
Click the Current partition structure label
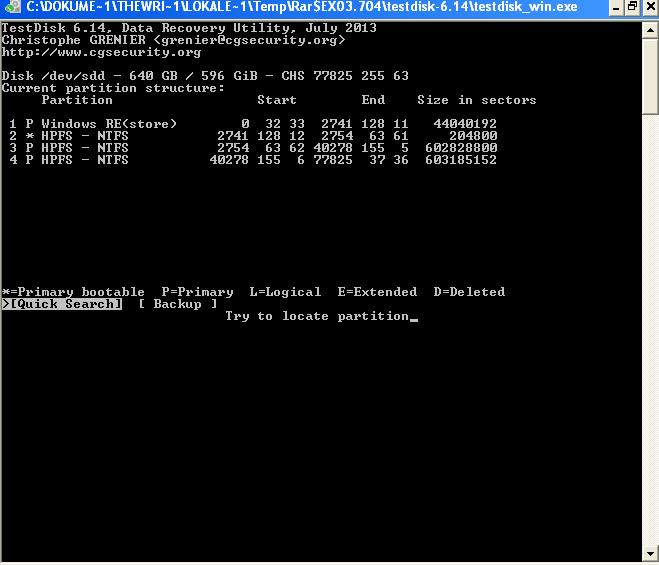[x=113, y=88]
